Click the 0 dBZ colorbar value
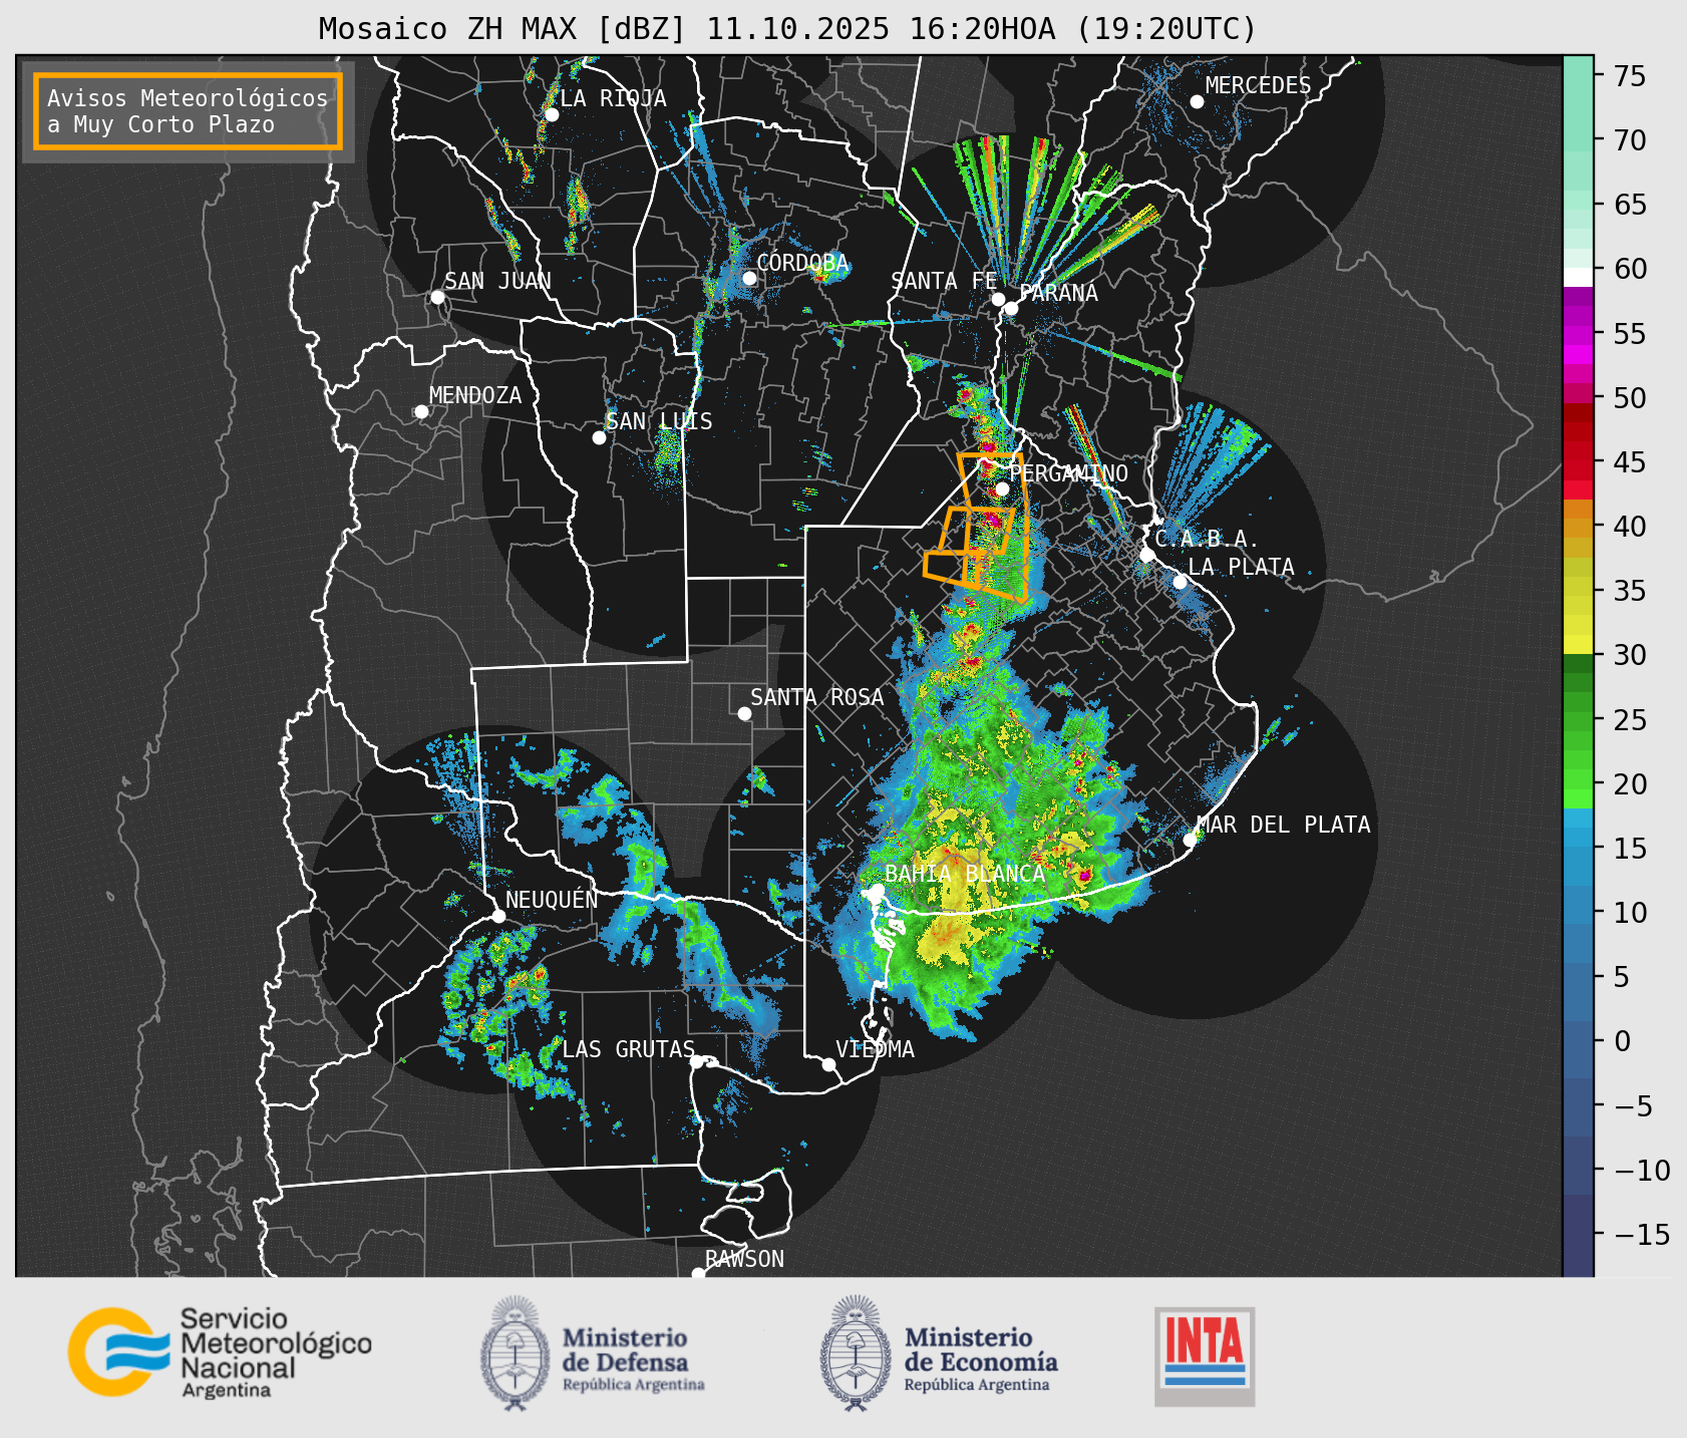 click(1622, 1041)
